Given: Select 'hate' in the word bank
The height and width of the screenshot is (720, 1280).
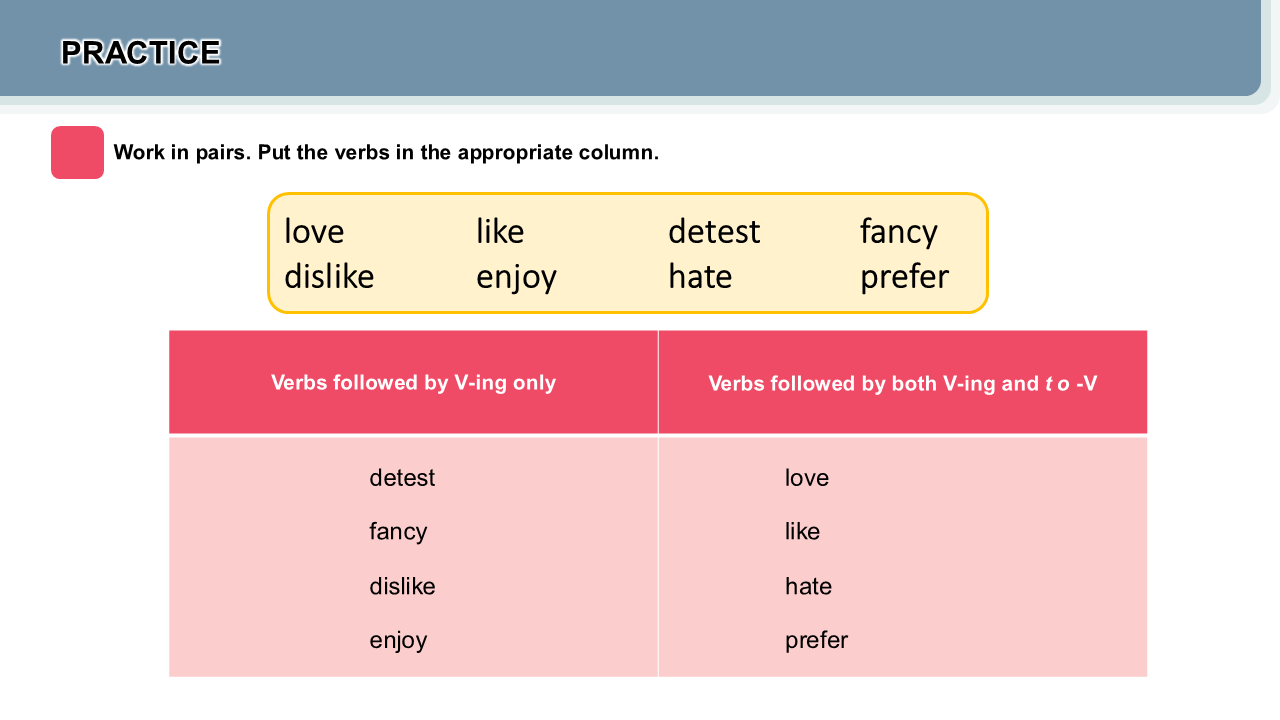Looking at the screenshot, I should (x=700, y=277).
